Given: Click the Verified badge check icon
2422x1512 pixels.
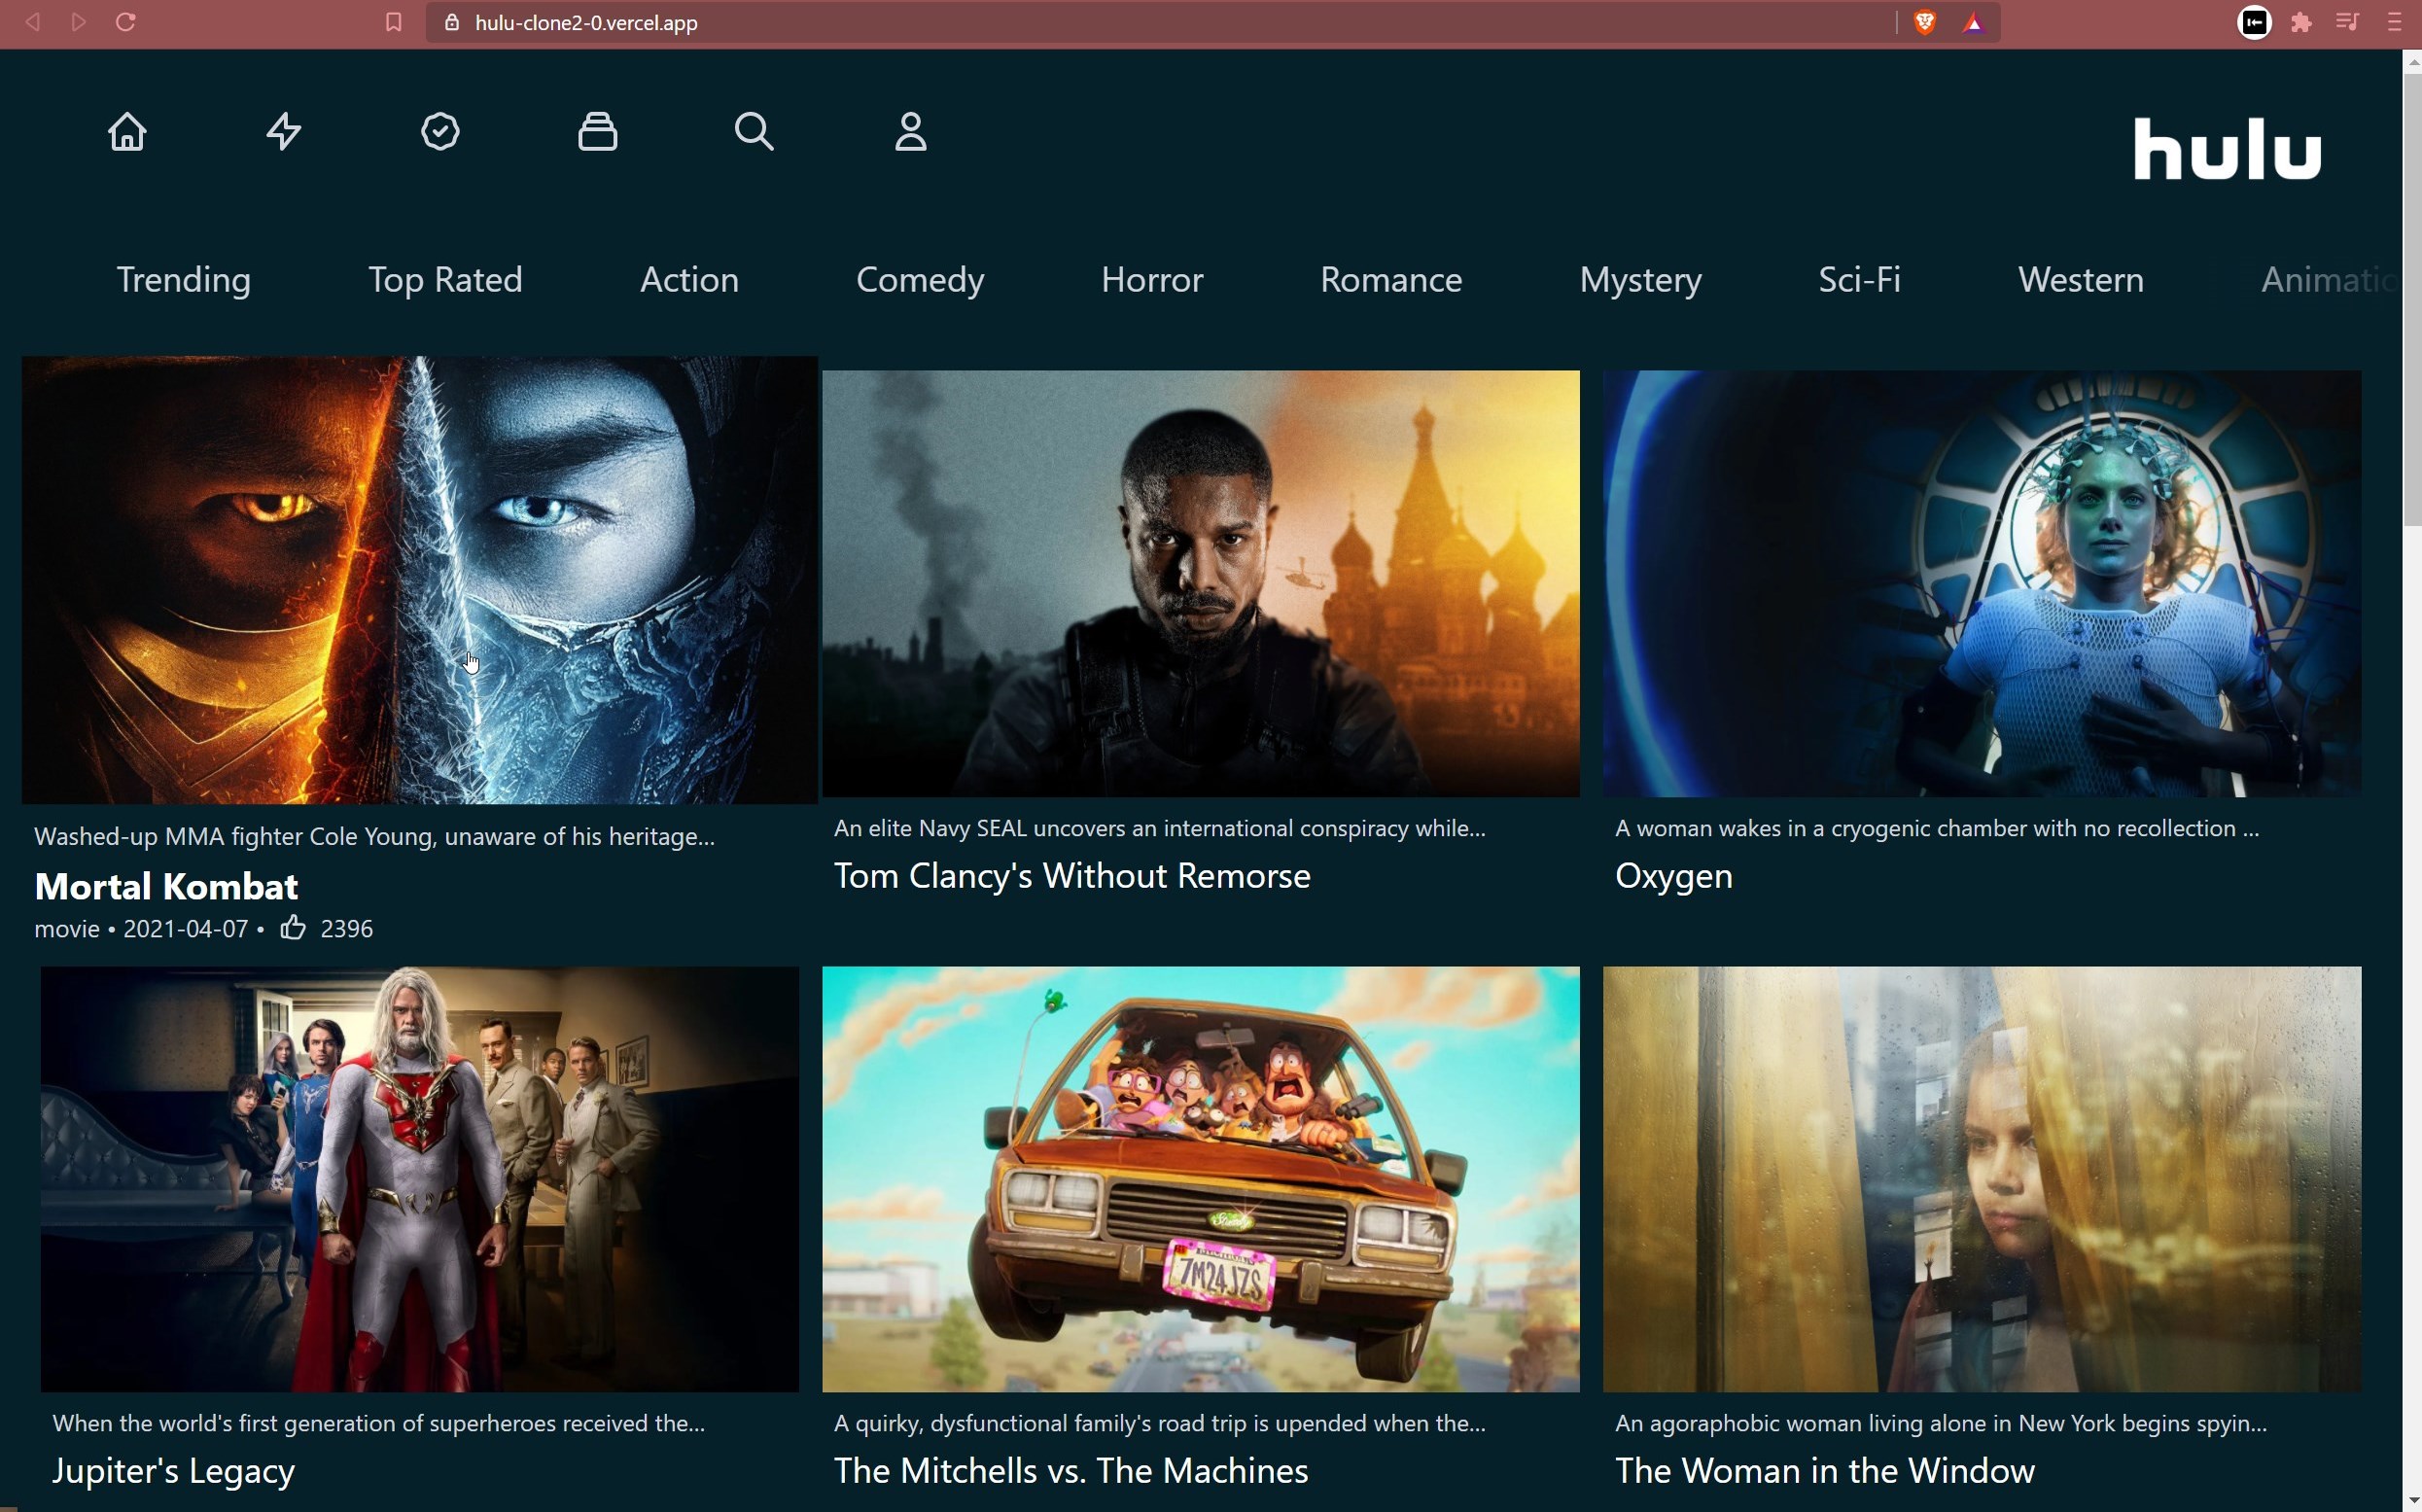Looking at the screenshot, I should (x=440, y=131).
